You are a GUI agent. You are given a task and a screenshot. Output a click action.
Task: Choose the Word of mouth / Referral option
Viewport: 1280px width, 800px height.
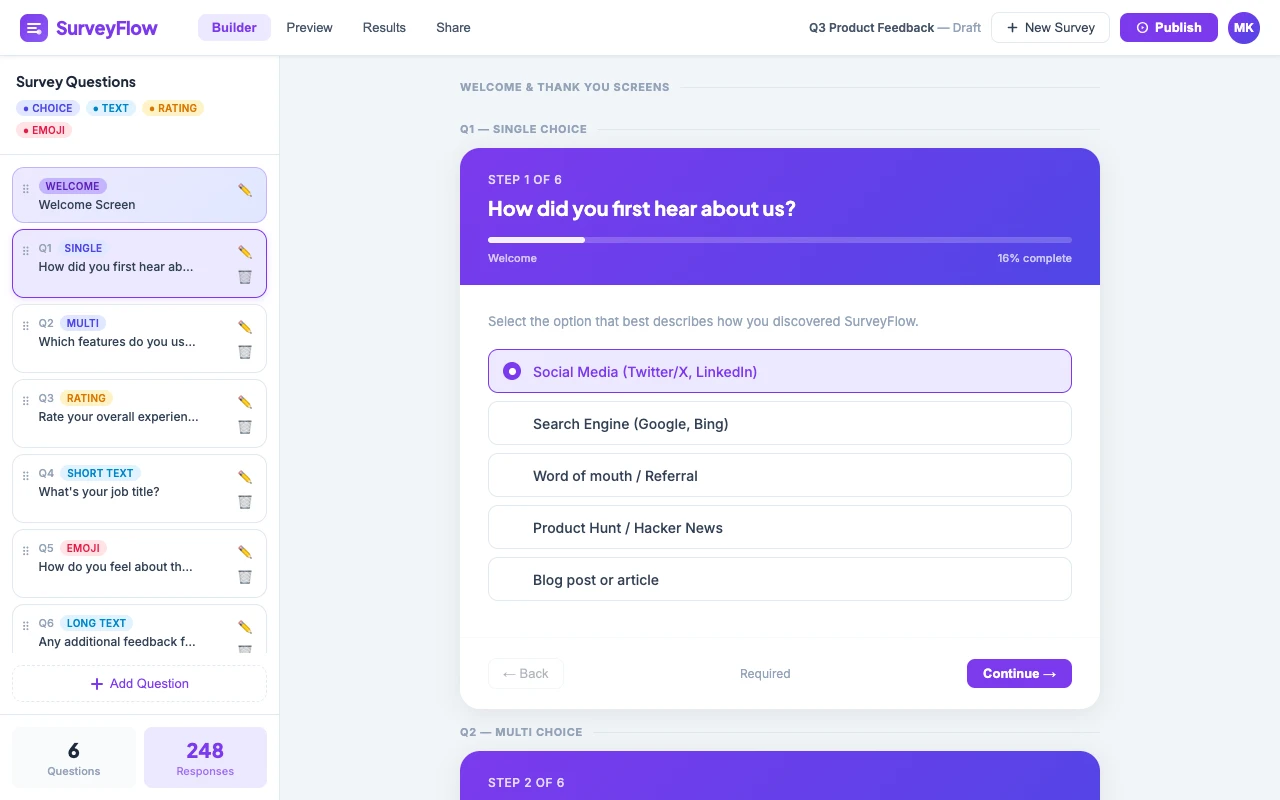780,475
